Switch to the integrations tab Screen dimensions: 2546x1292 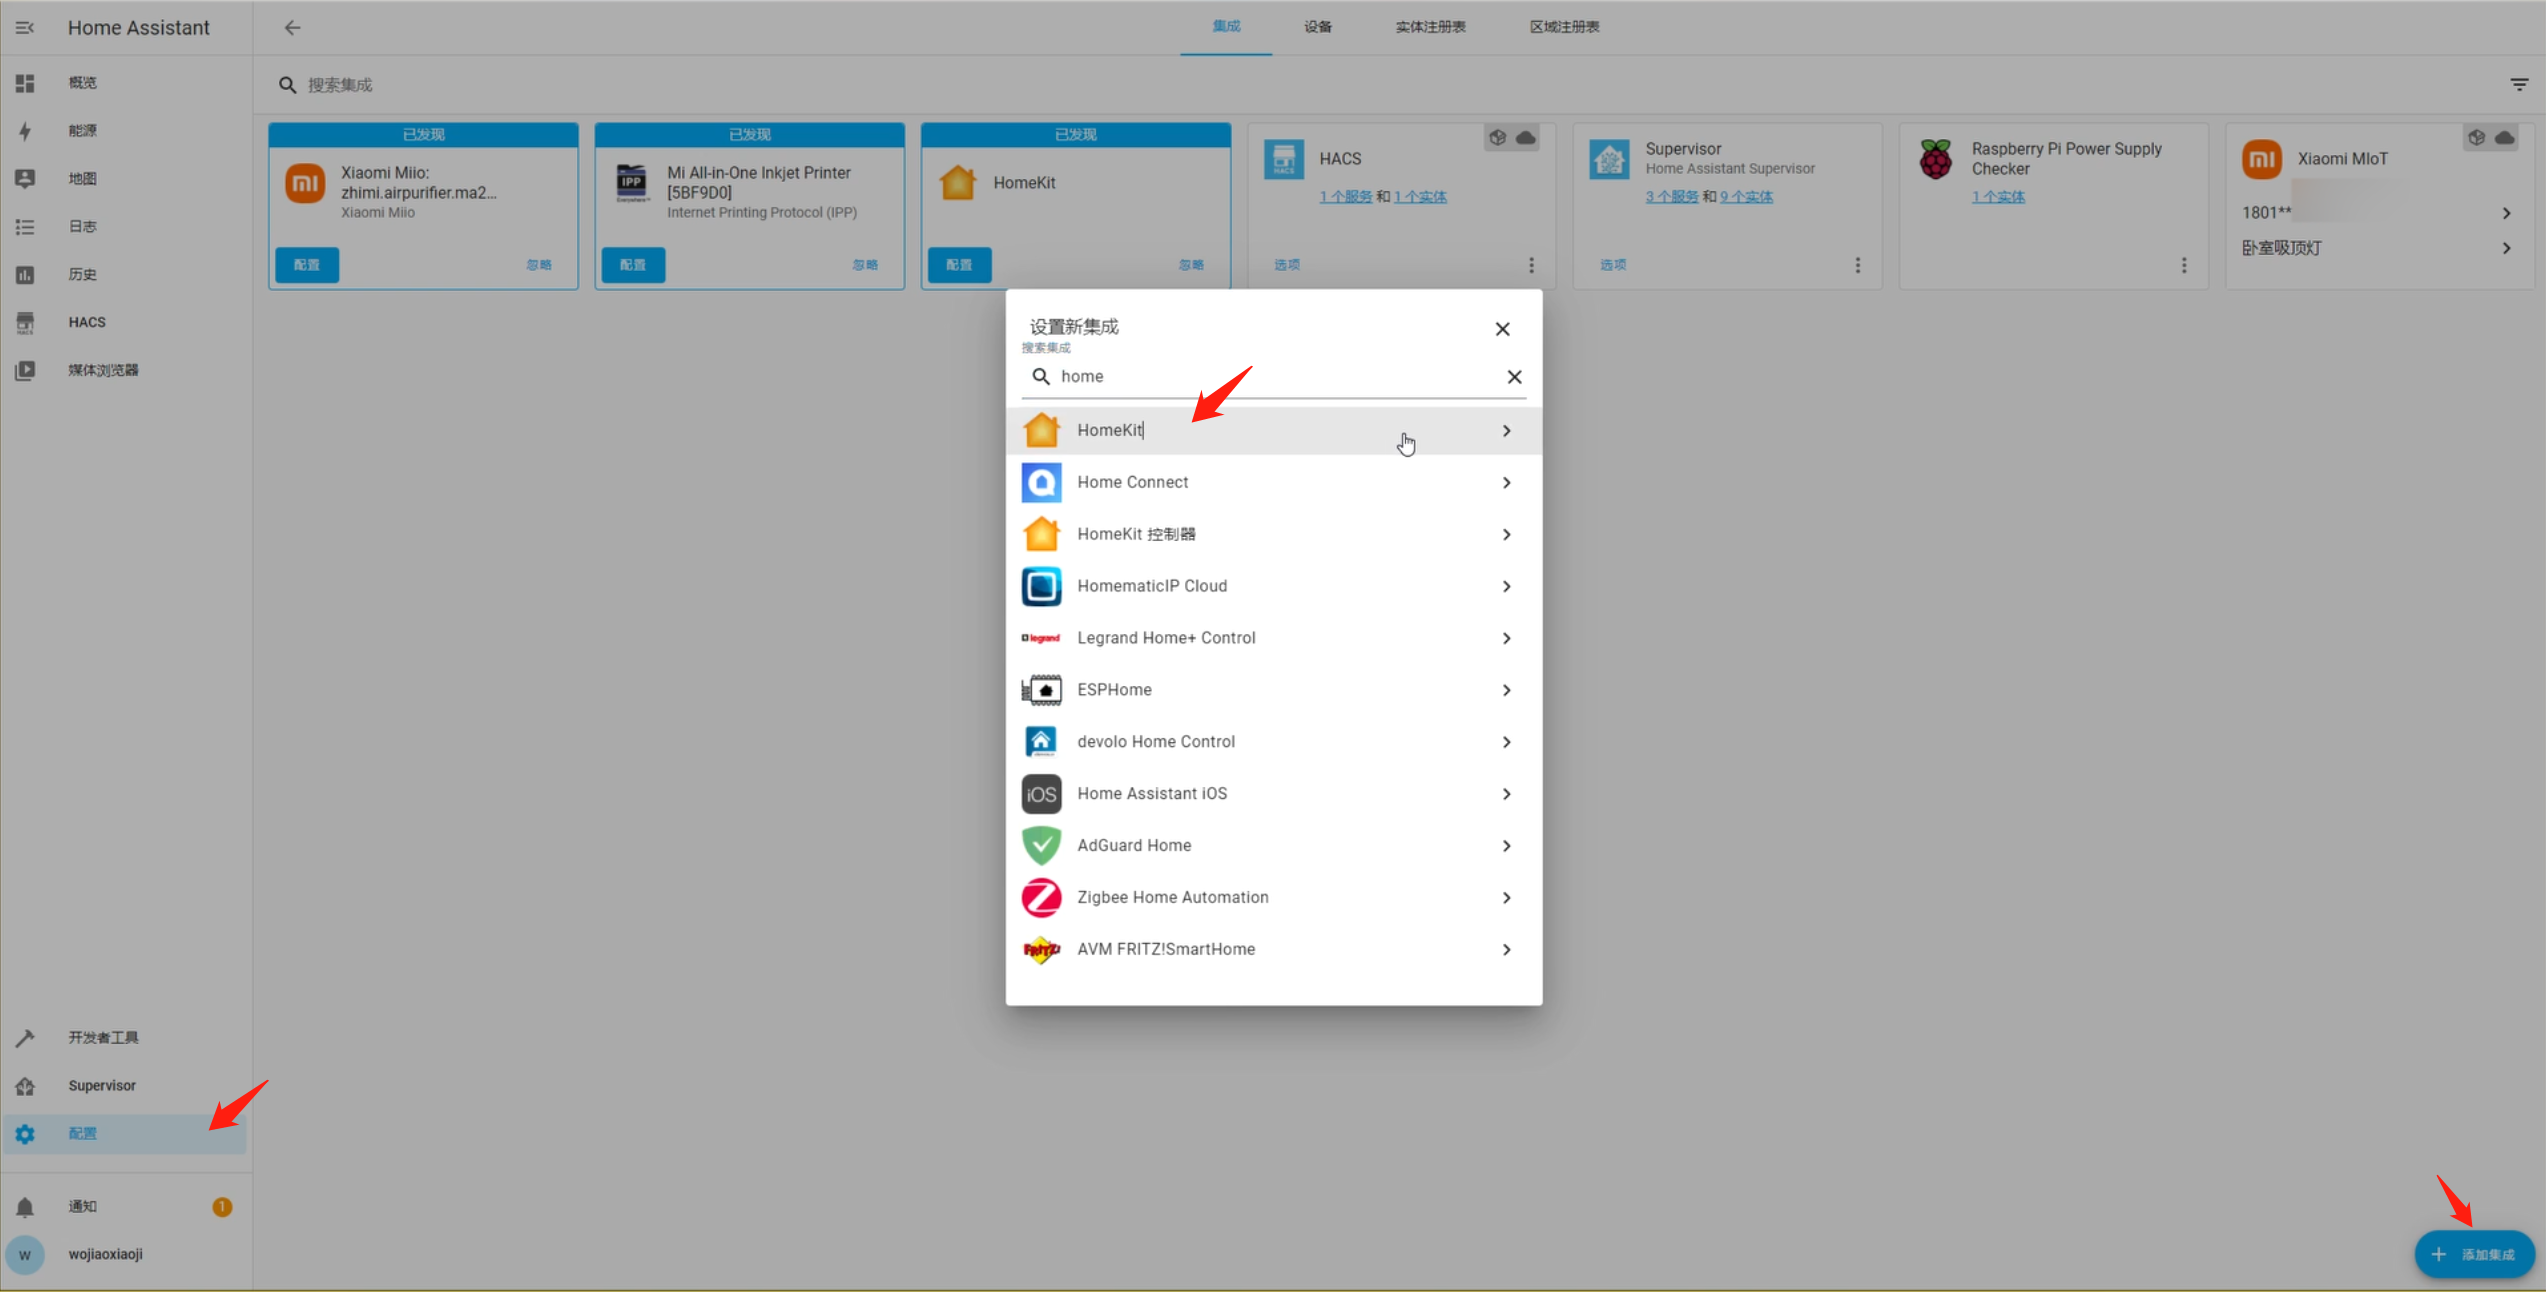pos(1226,27)
